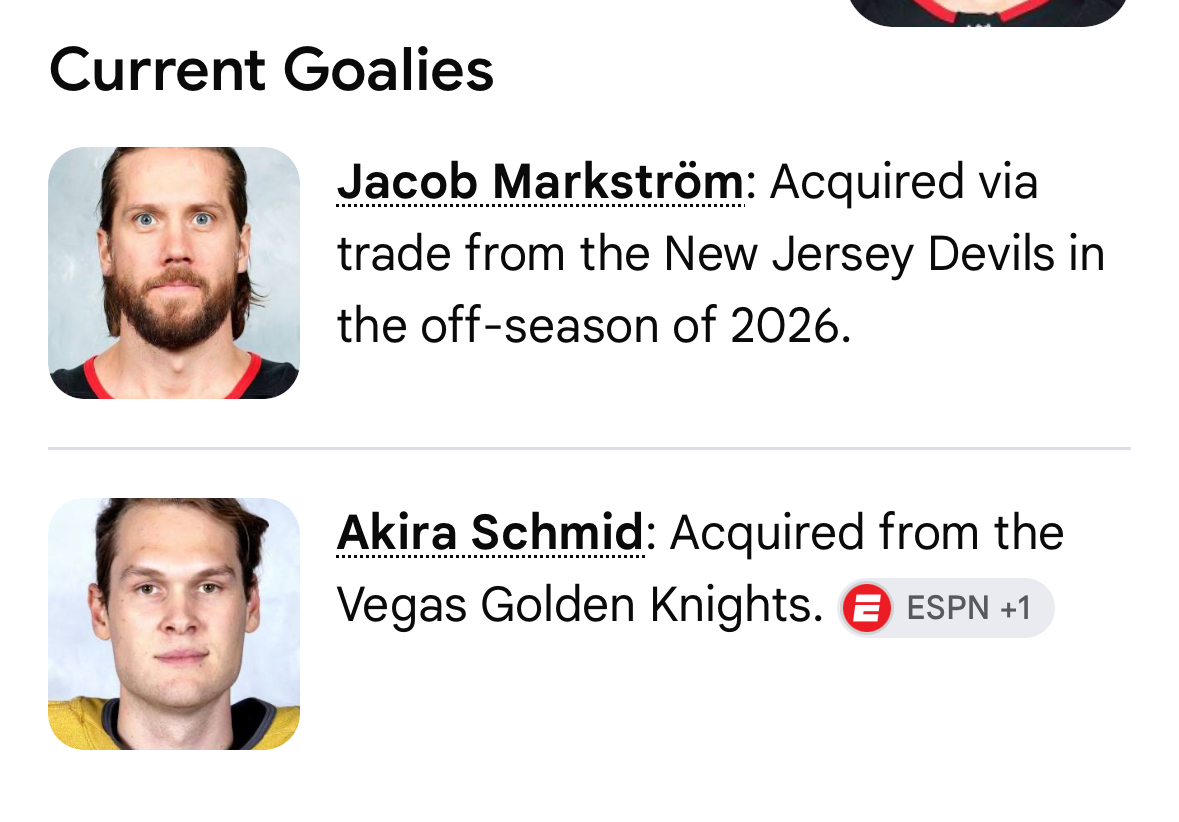Select Akira Schmid's headshot photo

tap(174, 623)
